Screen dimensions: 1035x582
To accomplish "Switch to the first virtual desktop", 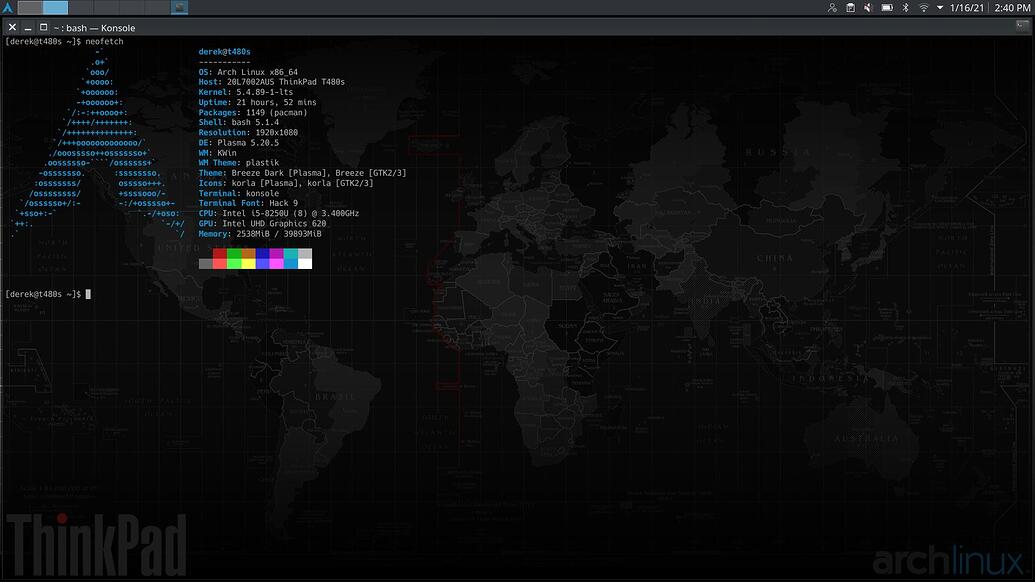I will coord(31,7).
